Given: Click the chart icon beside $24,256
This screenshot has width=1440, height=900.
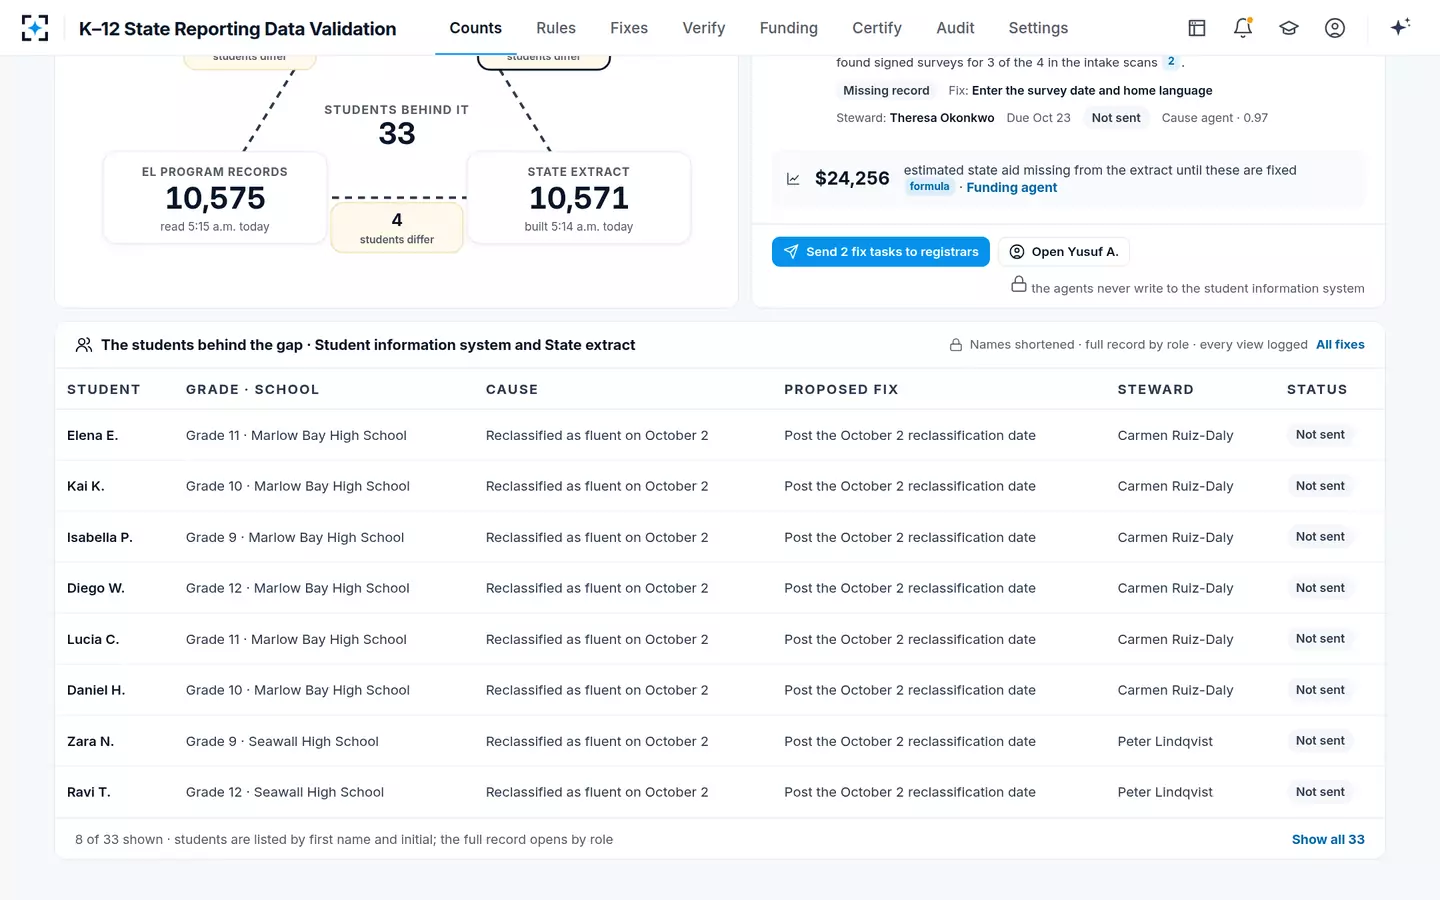Looking at the screenshot, I should tap(793, 179).
